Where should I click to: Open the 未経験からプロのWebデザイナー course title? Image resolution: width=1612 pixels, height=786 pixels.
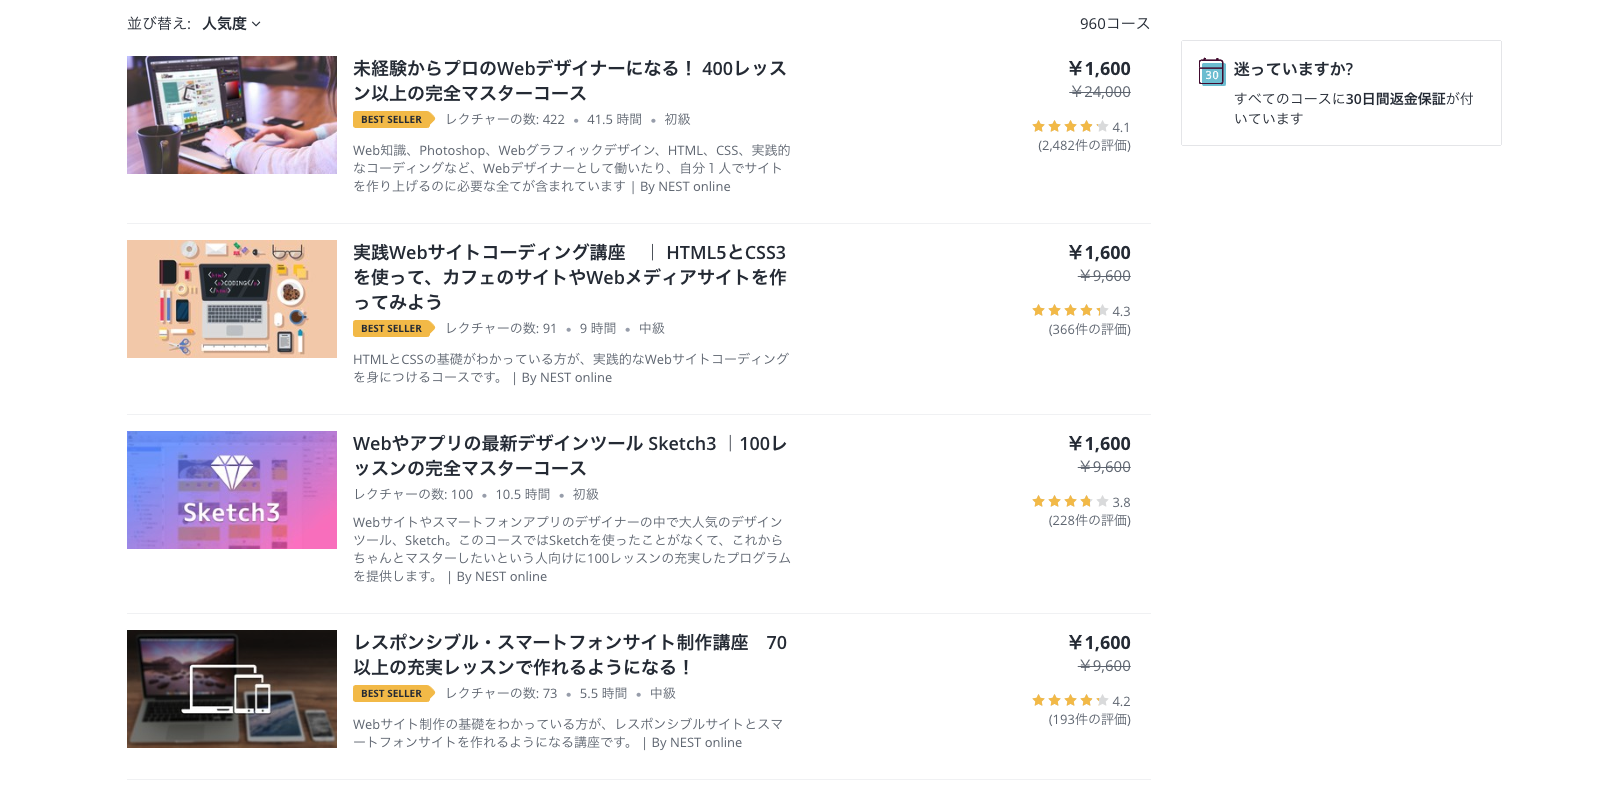point(570,81)
